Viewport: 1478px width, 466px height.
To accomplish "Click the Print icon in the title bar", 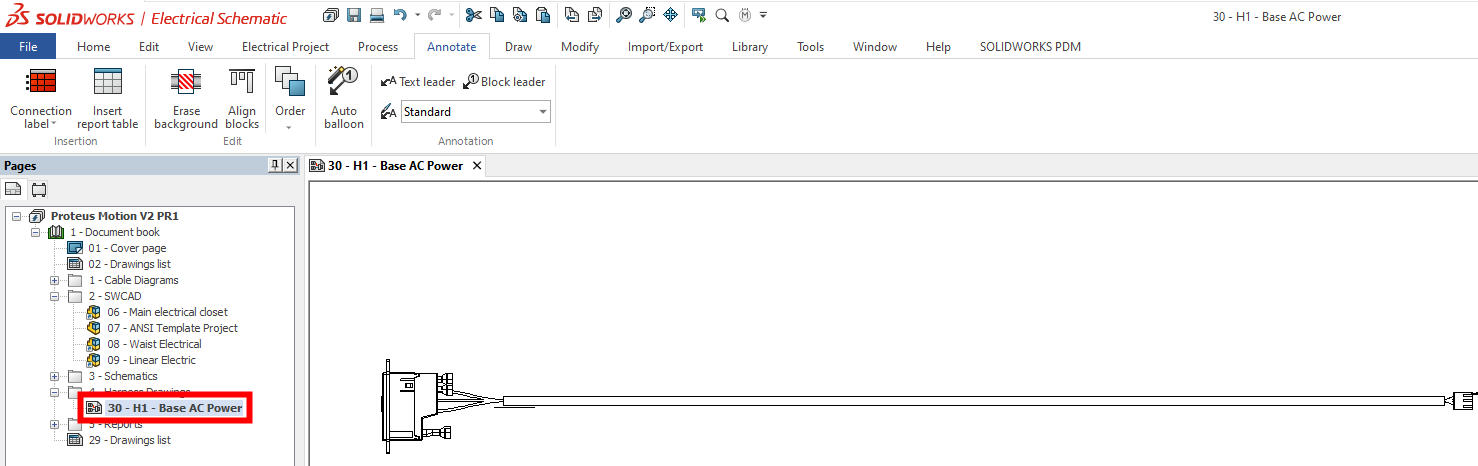I will pyautogui.click(x=377, y=15).
